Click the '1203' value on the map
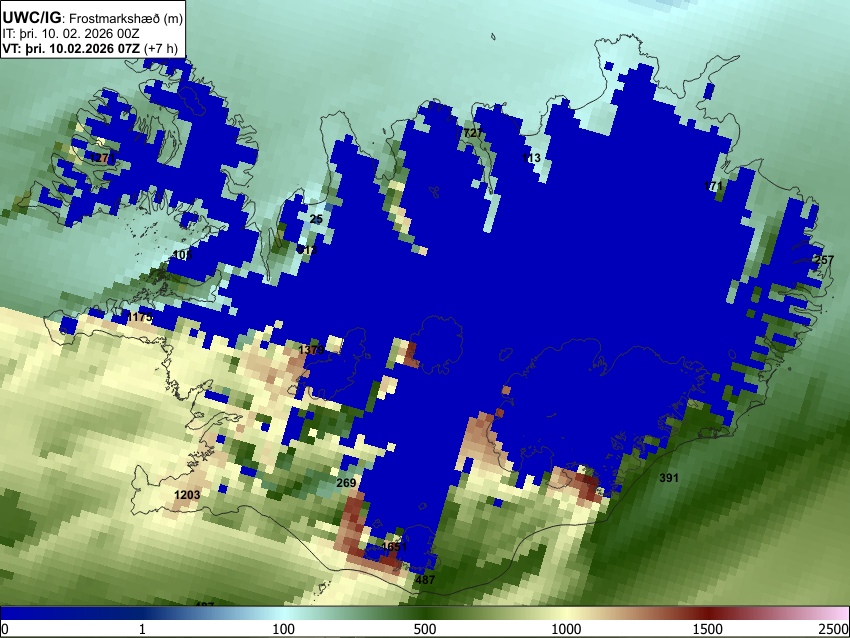 click(187, 494)
